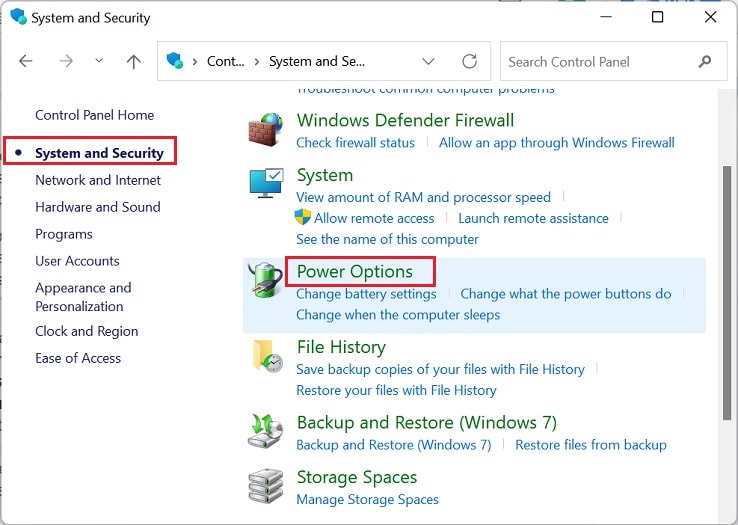Click the Backup and Restore drive icon
The width and height of the screenshot is (738, 525).
265,431
